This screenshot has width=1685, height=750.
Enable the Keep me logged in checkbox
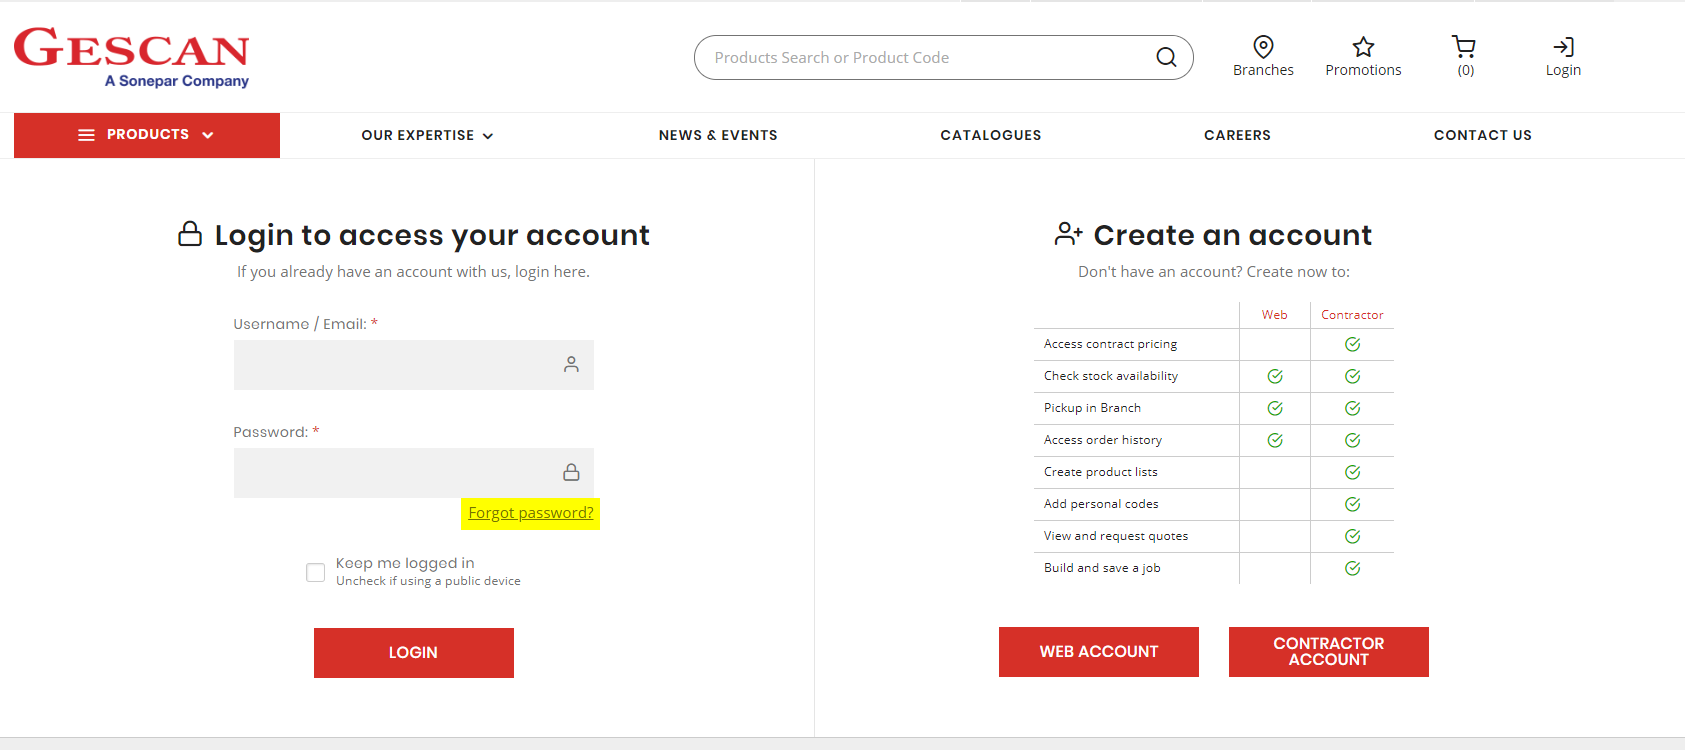click(315, 572)
